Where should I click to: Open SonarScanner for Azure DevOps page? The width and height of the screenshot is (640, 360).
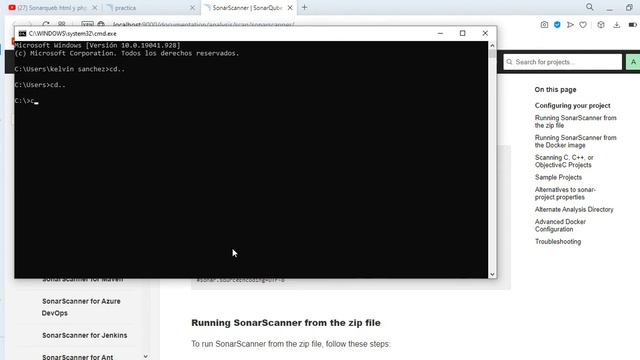pyautogui.click(x=81, y=307)
